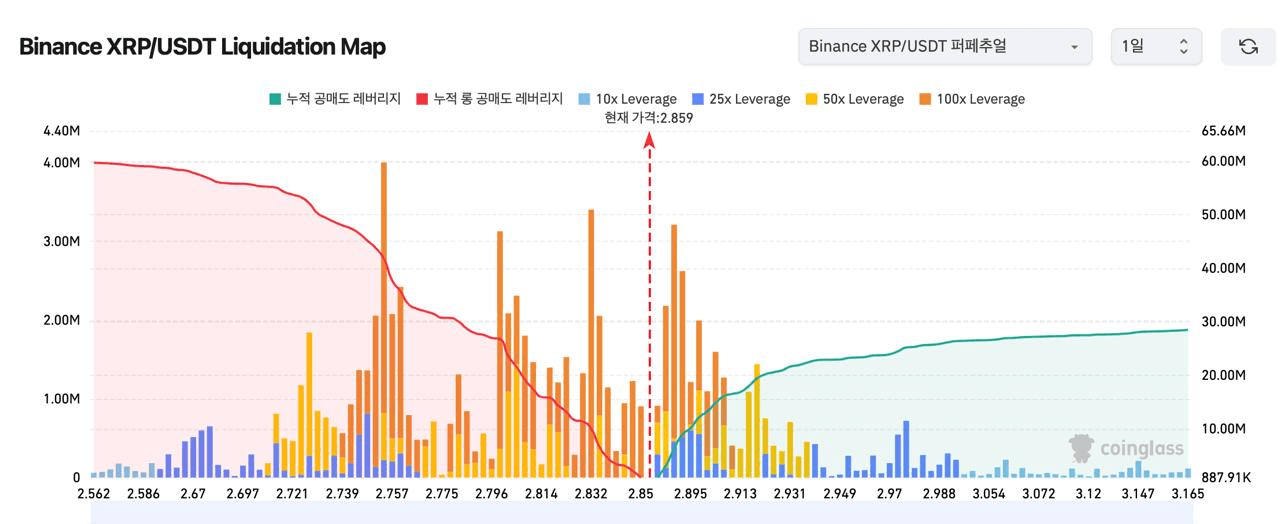Click the 2.97 price axis label

pos(890,493)
